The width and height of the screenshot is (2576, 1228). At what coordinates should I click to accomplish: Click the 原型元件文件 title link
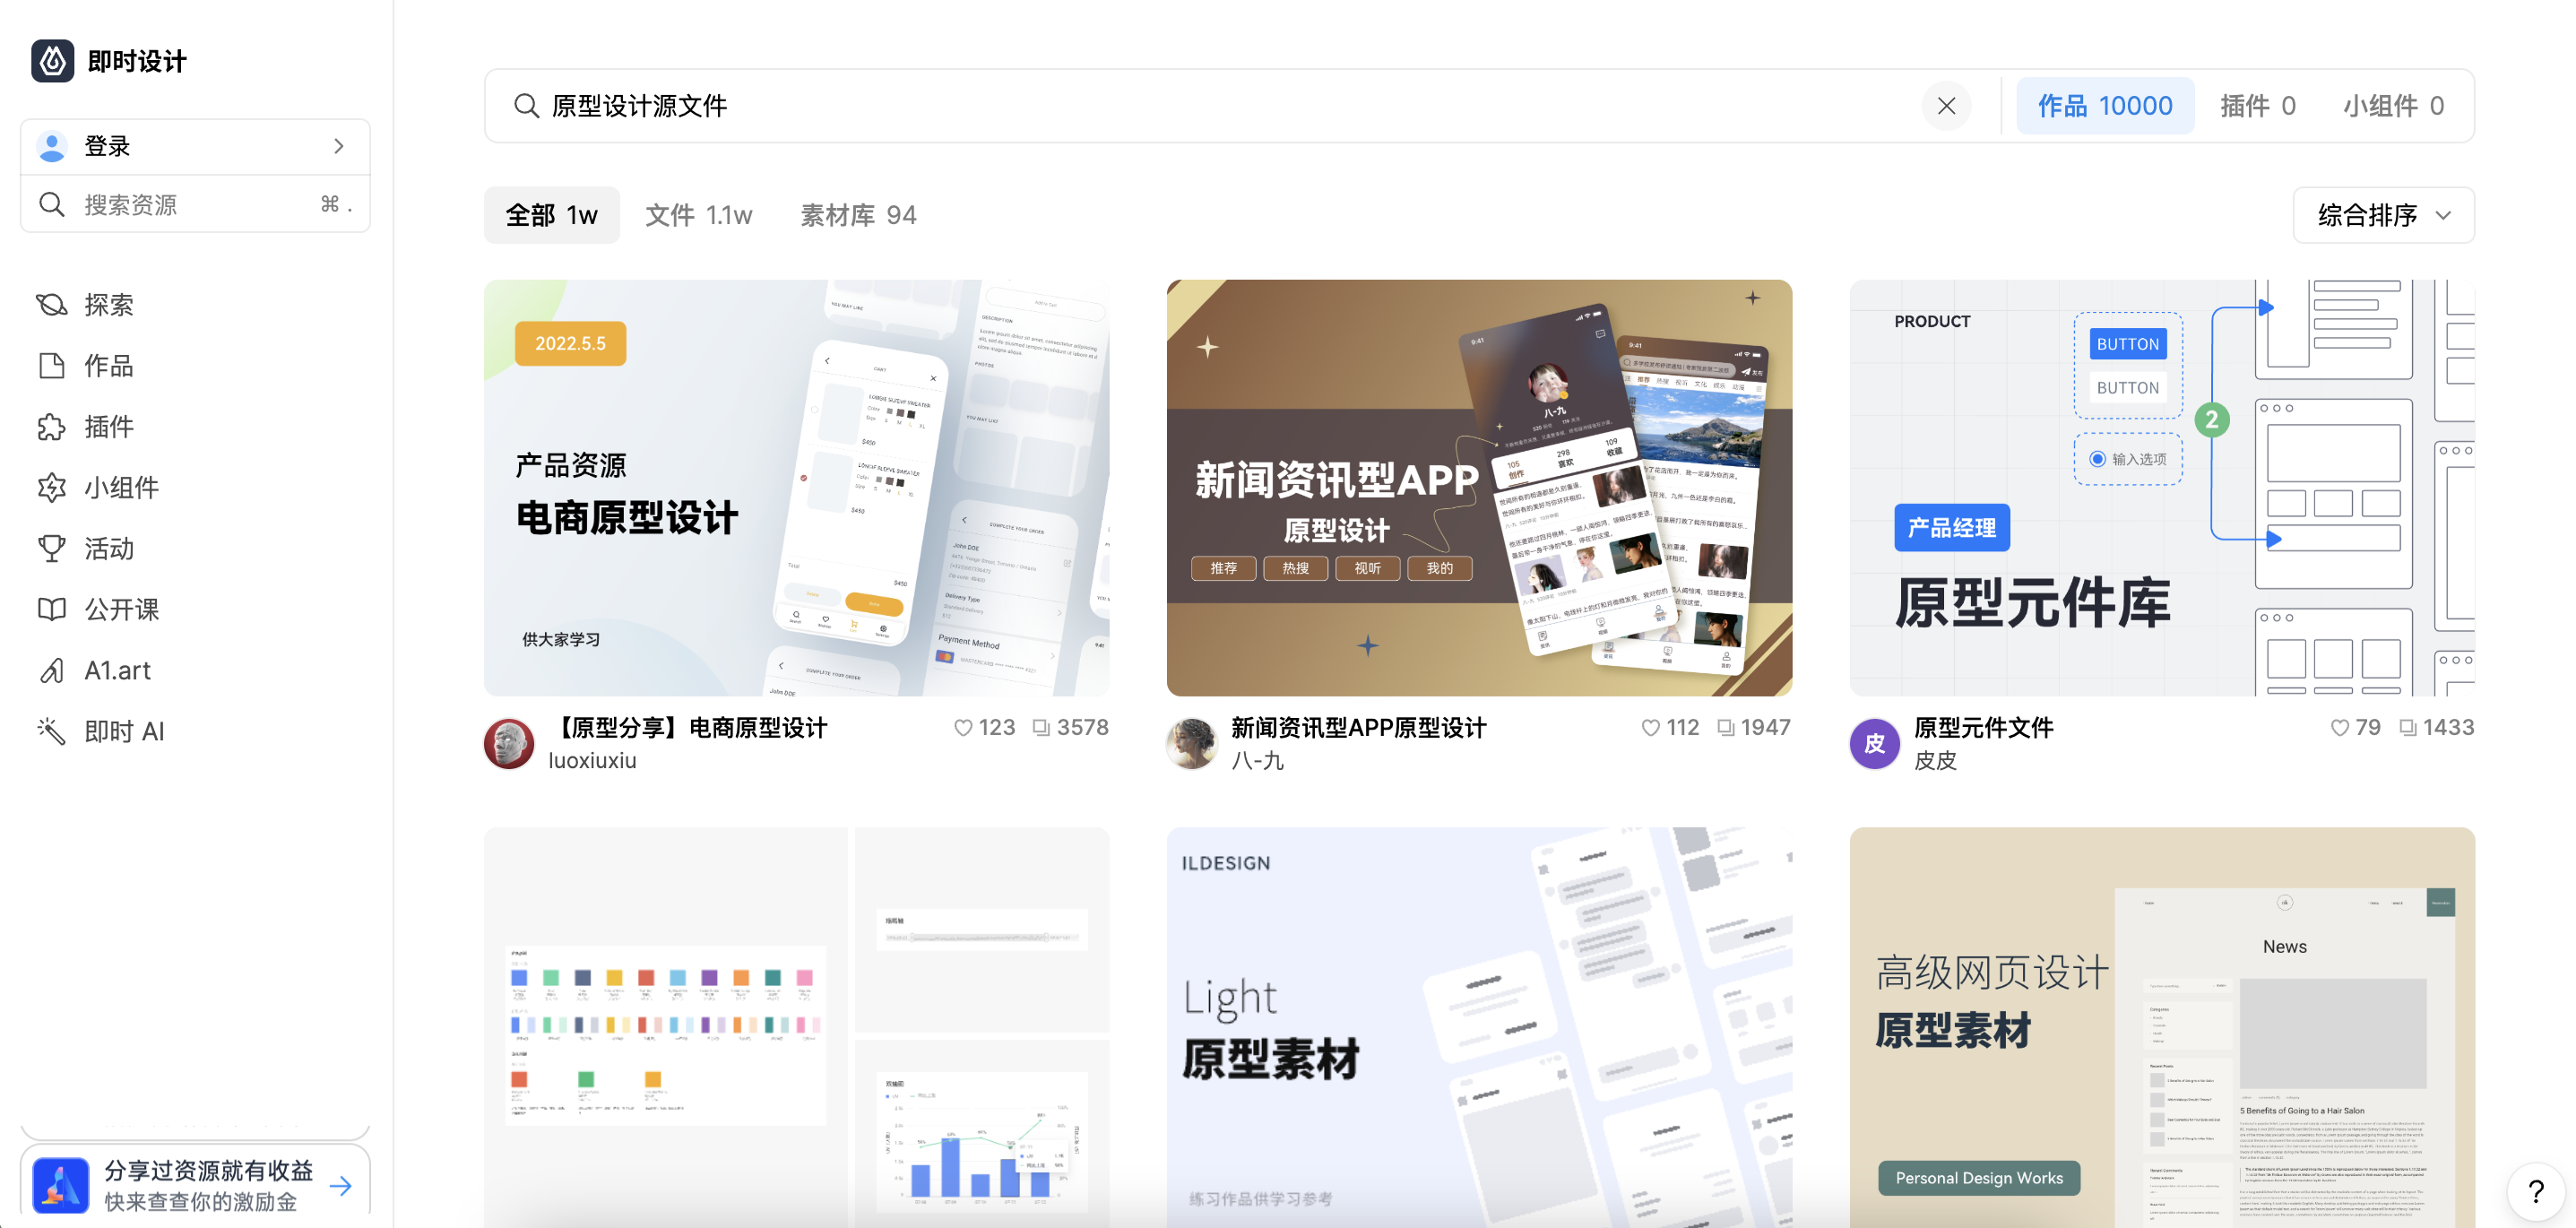pyautogui.click(x=1984, y=727)
